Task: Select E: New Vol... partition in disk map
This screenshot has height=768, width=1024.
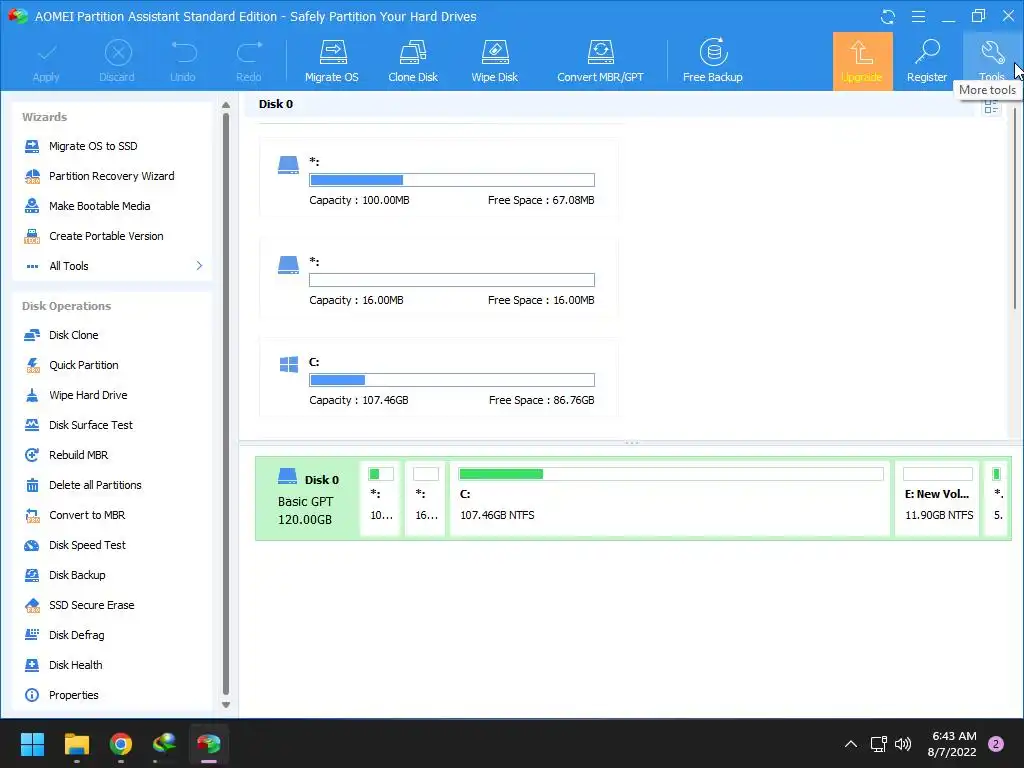Action: click(938, 499)
